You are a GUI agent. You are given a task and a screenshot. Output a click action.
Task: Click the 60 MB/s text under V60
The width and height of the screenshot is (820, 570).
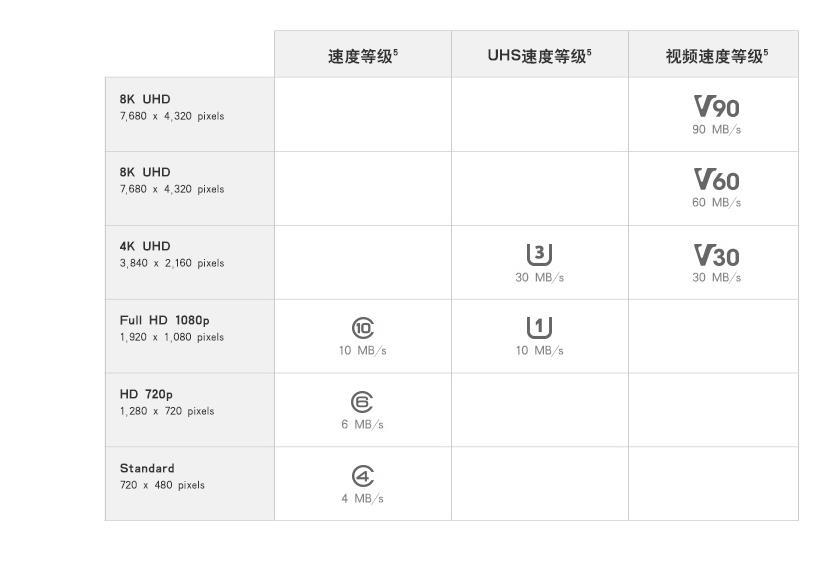pos(716,202)
